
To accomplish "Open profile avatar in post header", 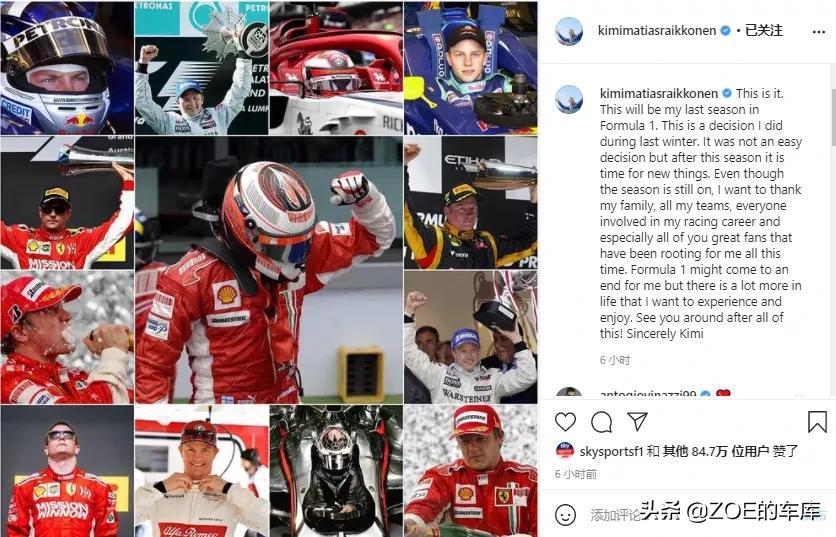I will click(x=569, y=31).
